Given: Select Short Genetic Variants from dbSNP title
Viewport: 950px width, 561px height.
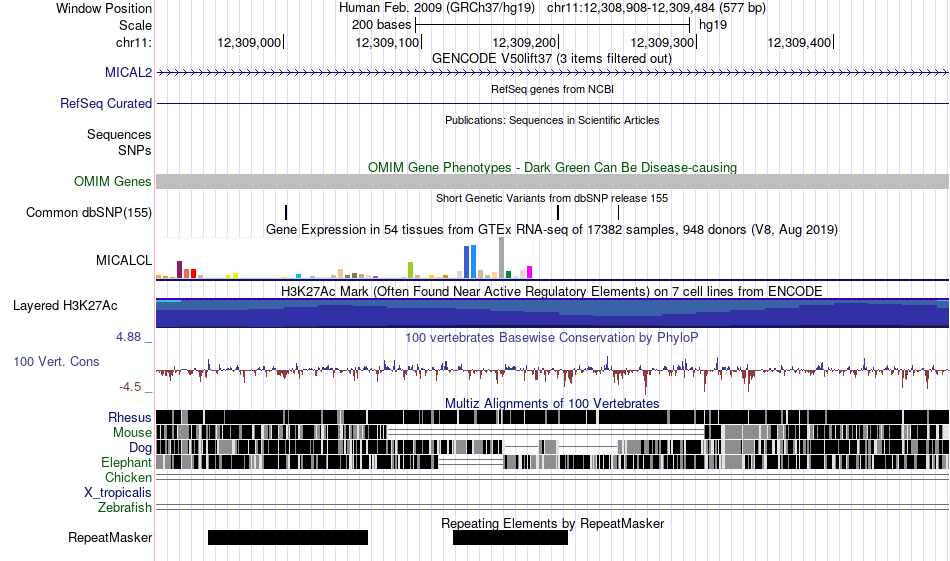Looking at the screenshot, I should click(x=552, y=198).
